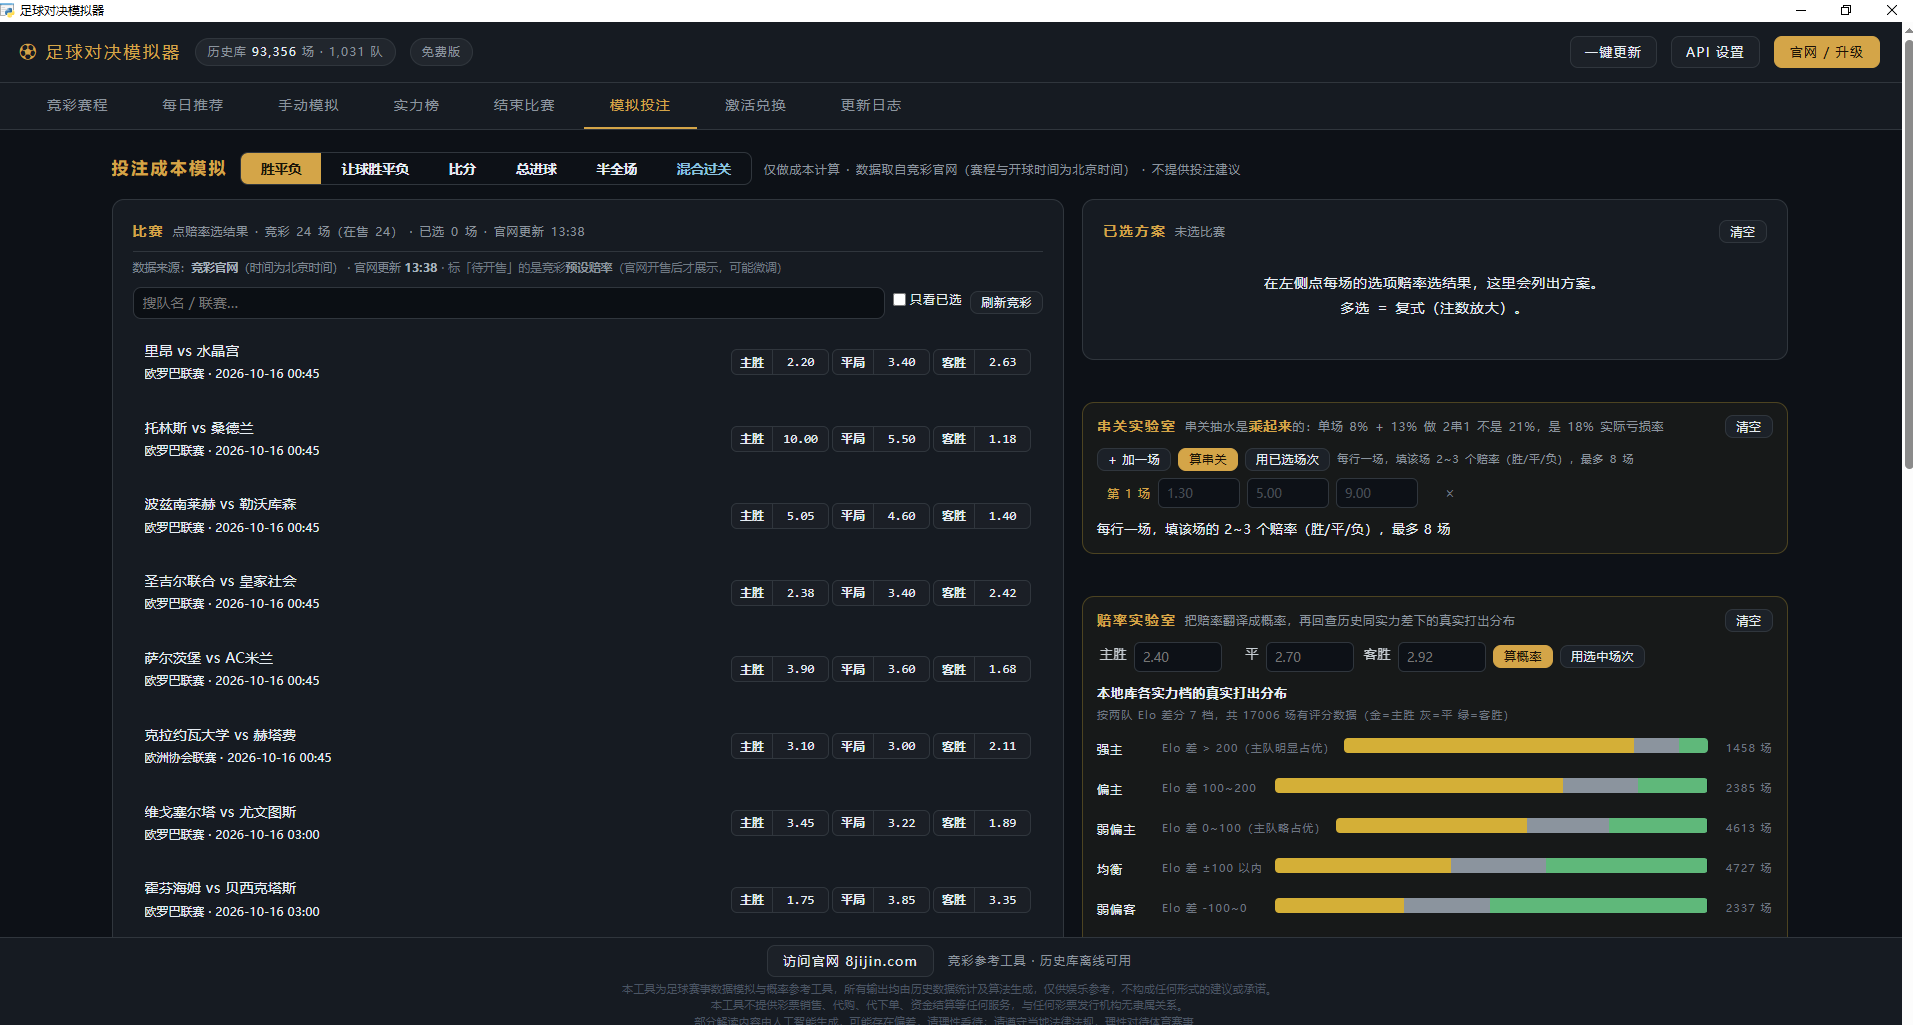This screenshot has height=1025, width=1913.
Task: Clear the 赔率实验室 panel with 清空
Action: point(1749,621)
